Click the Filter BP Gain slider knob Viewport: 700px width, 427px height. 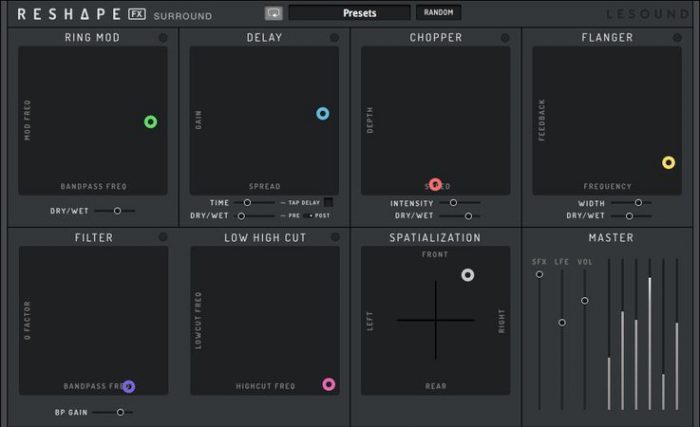120,412
